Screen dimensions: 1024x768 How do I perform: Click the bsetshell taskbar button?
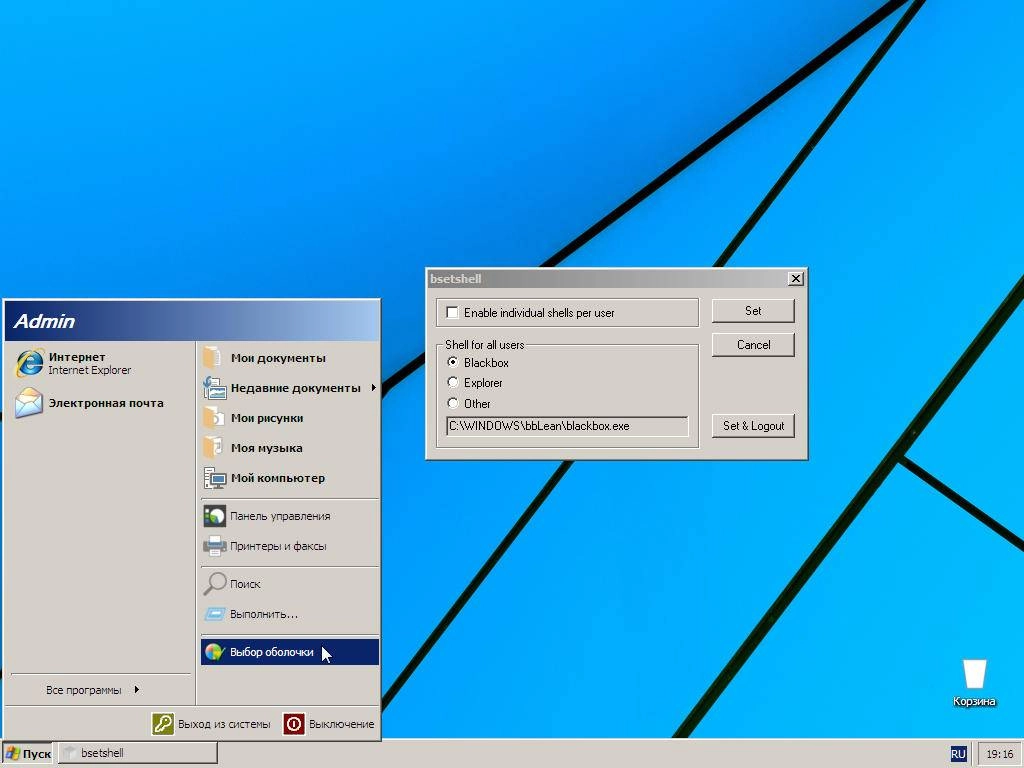[138, 753]
